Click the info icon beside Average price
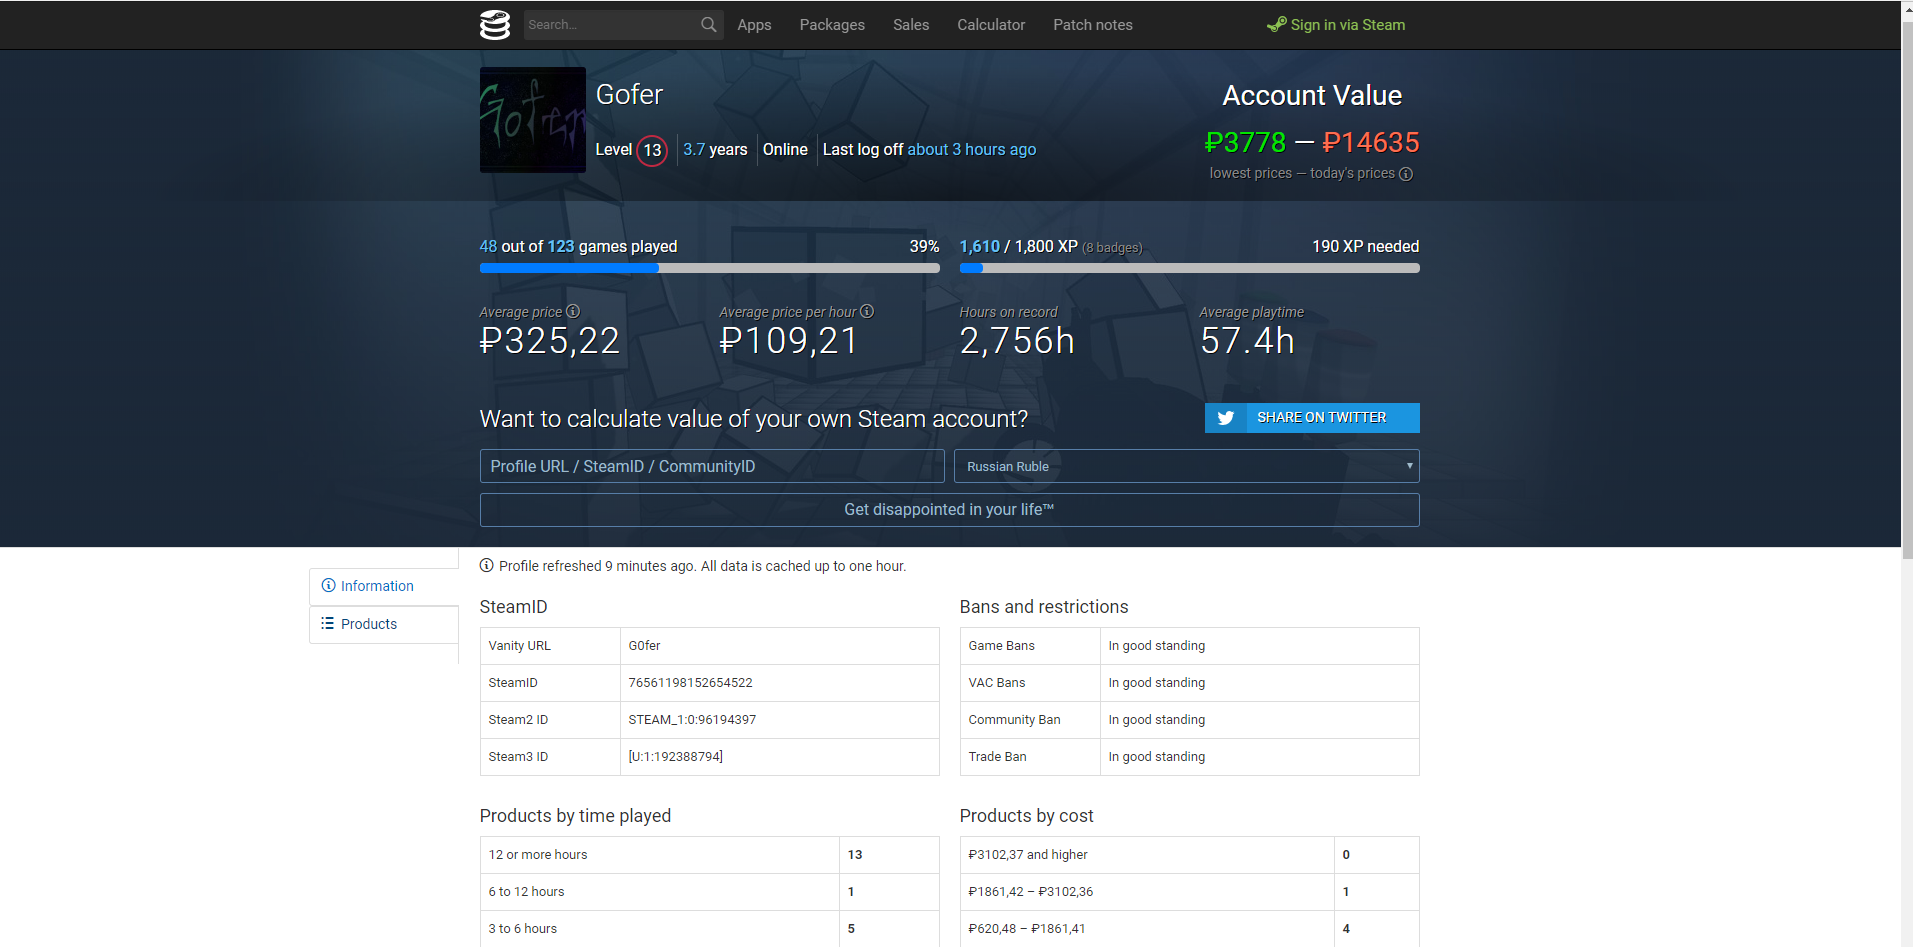The width and height of the screenshot is (1913, 947). (573, 312)
